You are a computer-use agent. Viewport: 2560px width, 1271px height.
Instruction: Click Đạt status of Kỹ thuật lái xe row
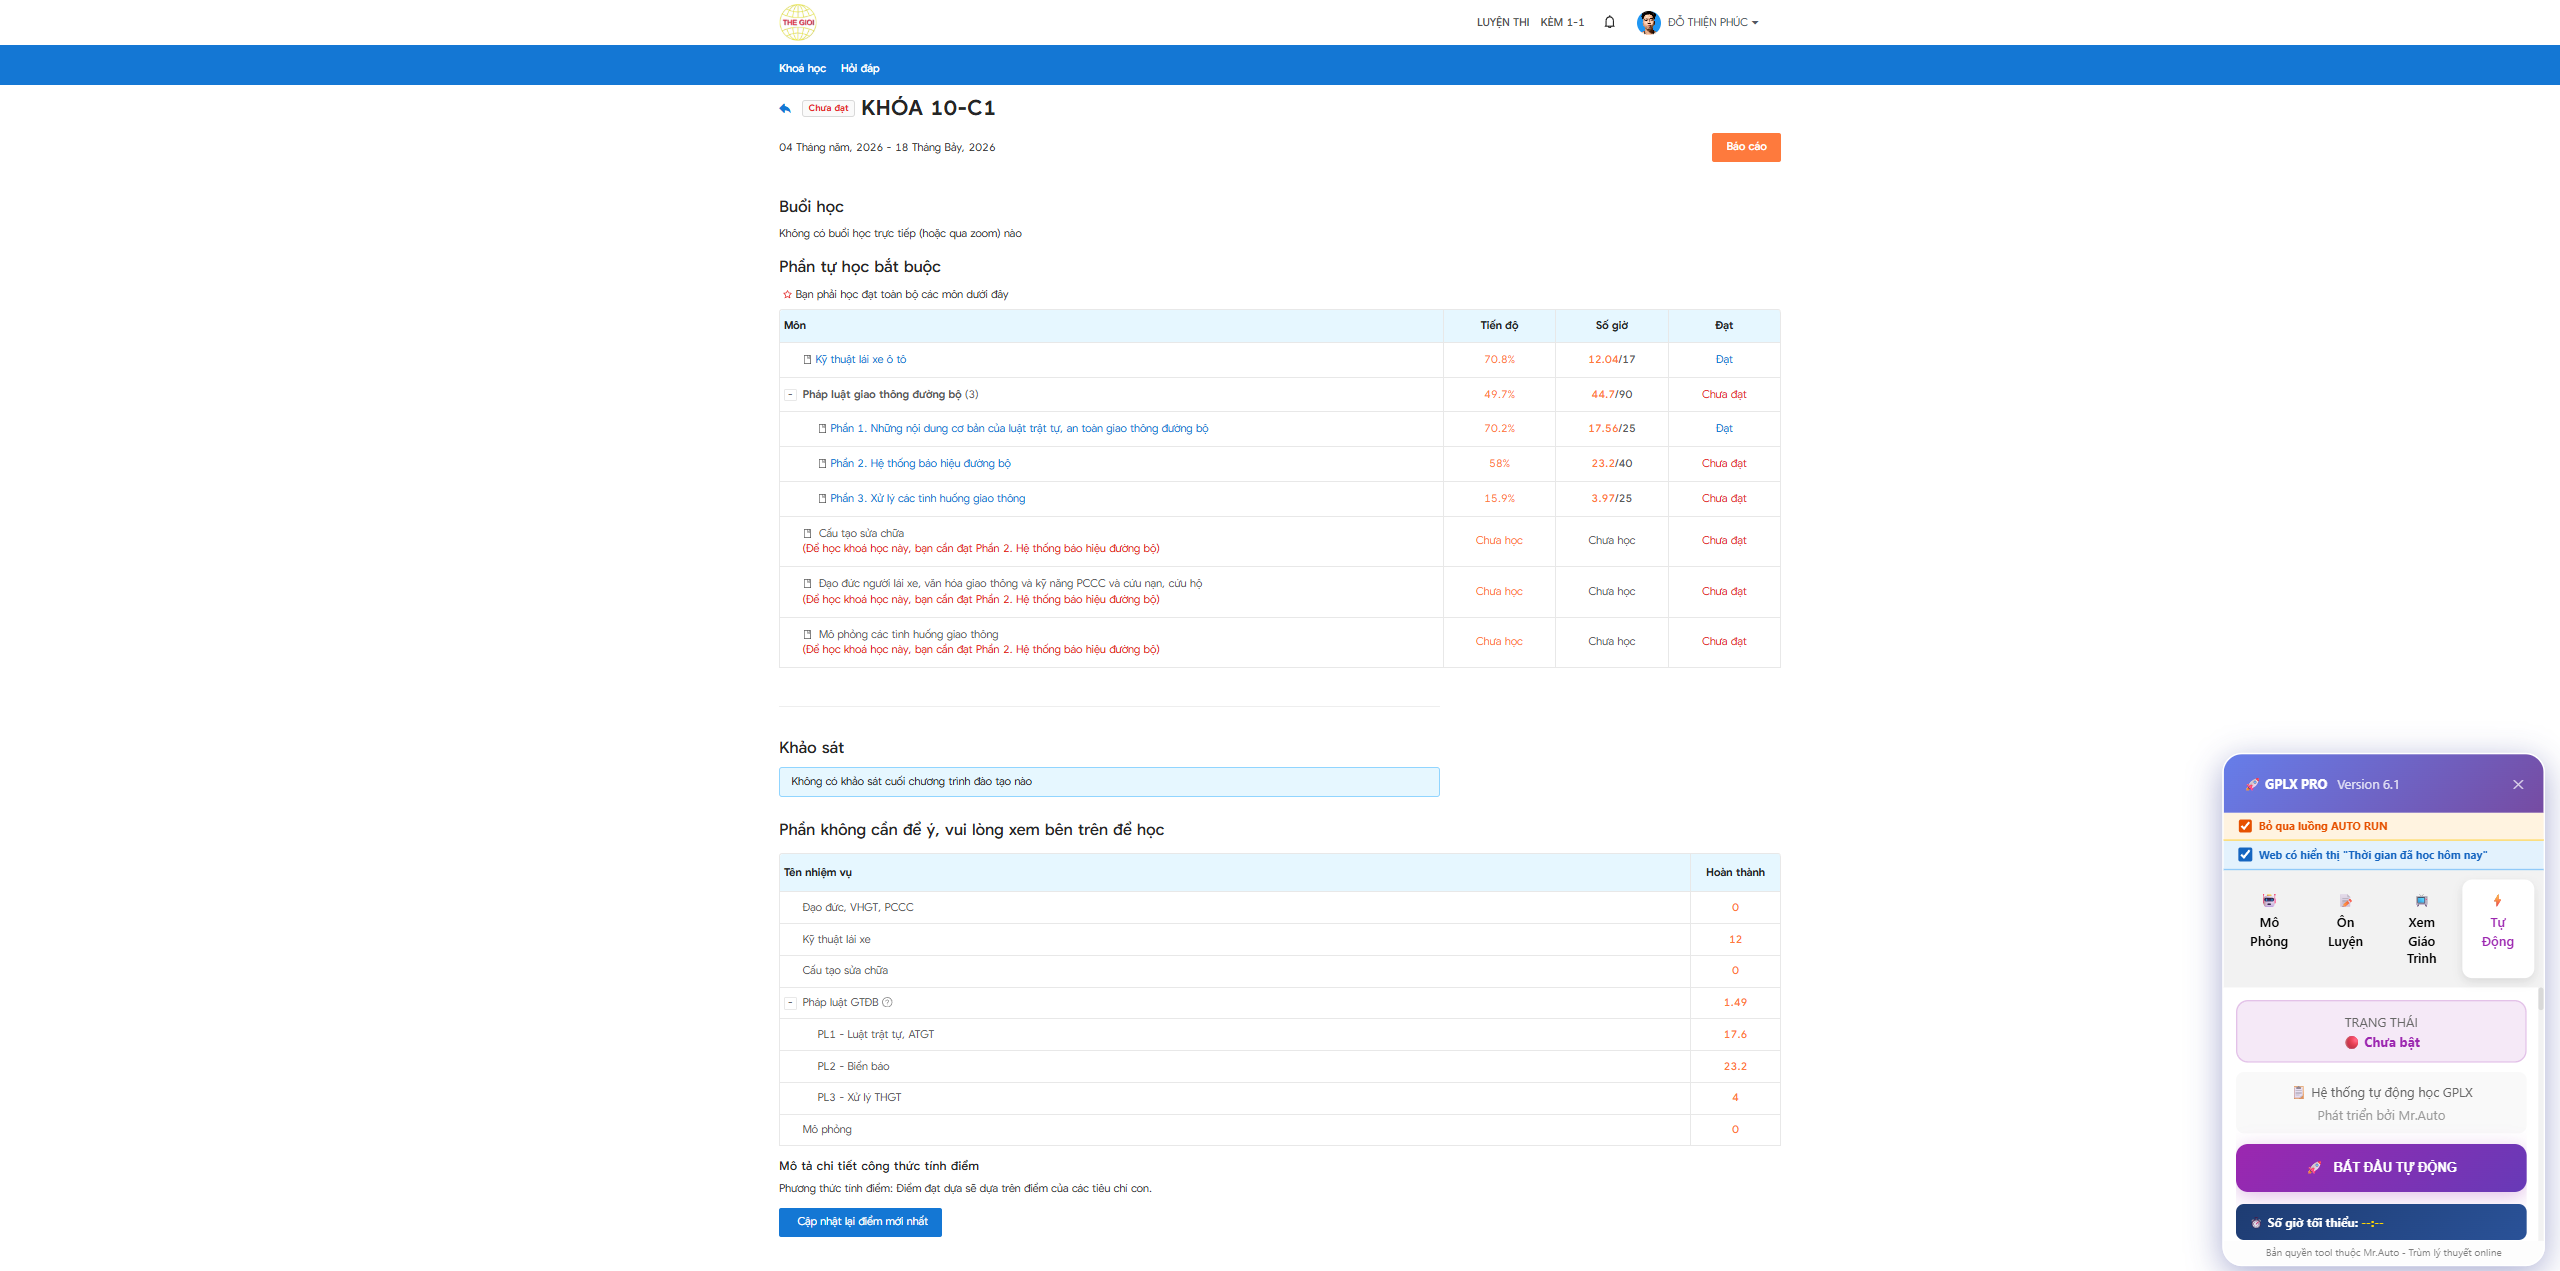point(1723,359)
